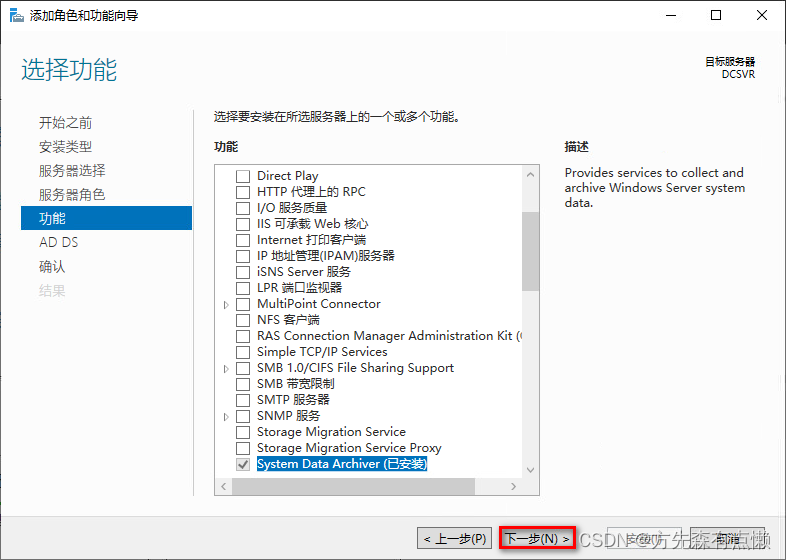The image size is (786, 560).
Task: Open the 服务器角色 step
Action: click(72, 195)
